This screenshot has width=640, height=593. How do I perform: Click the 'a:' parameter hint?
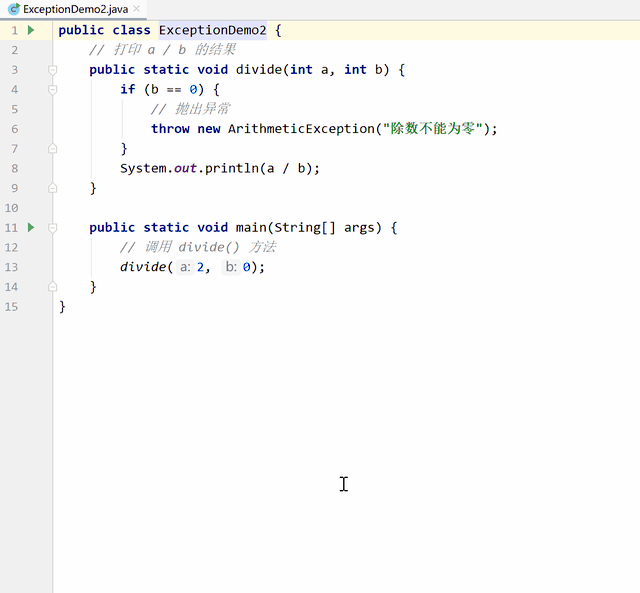(185, 267)
